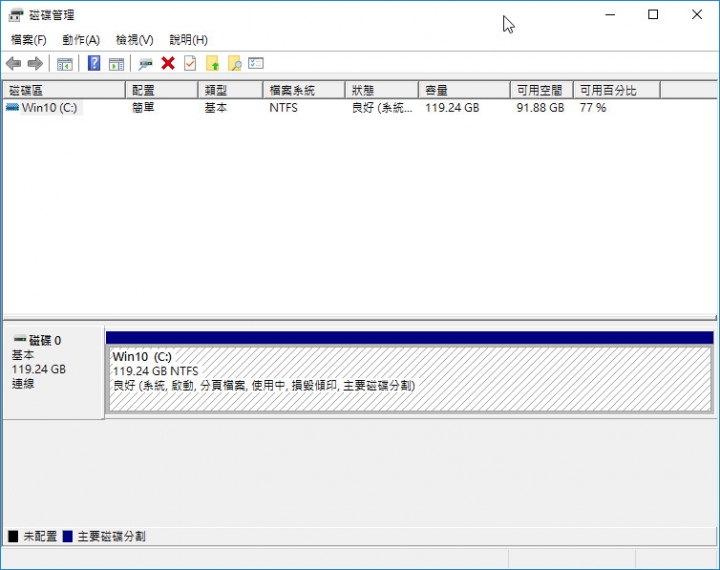Sort by the 類型 column header
The image size is (720, 570).
tap(231, 90)
